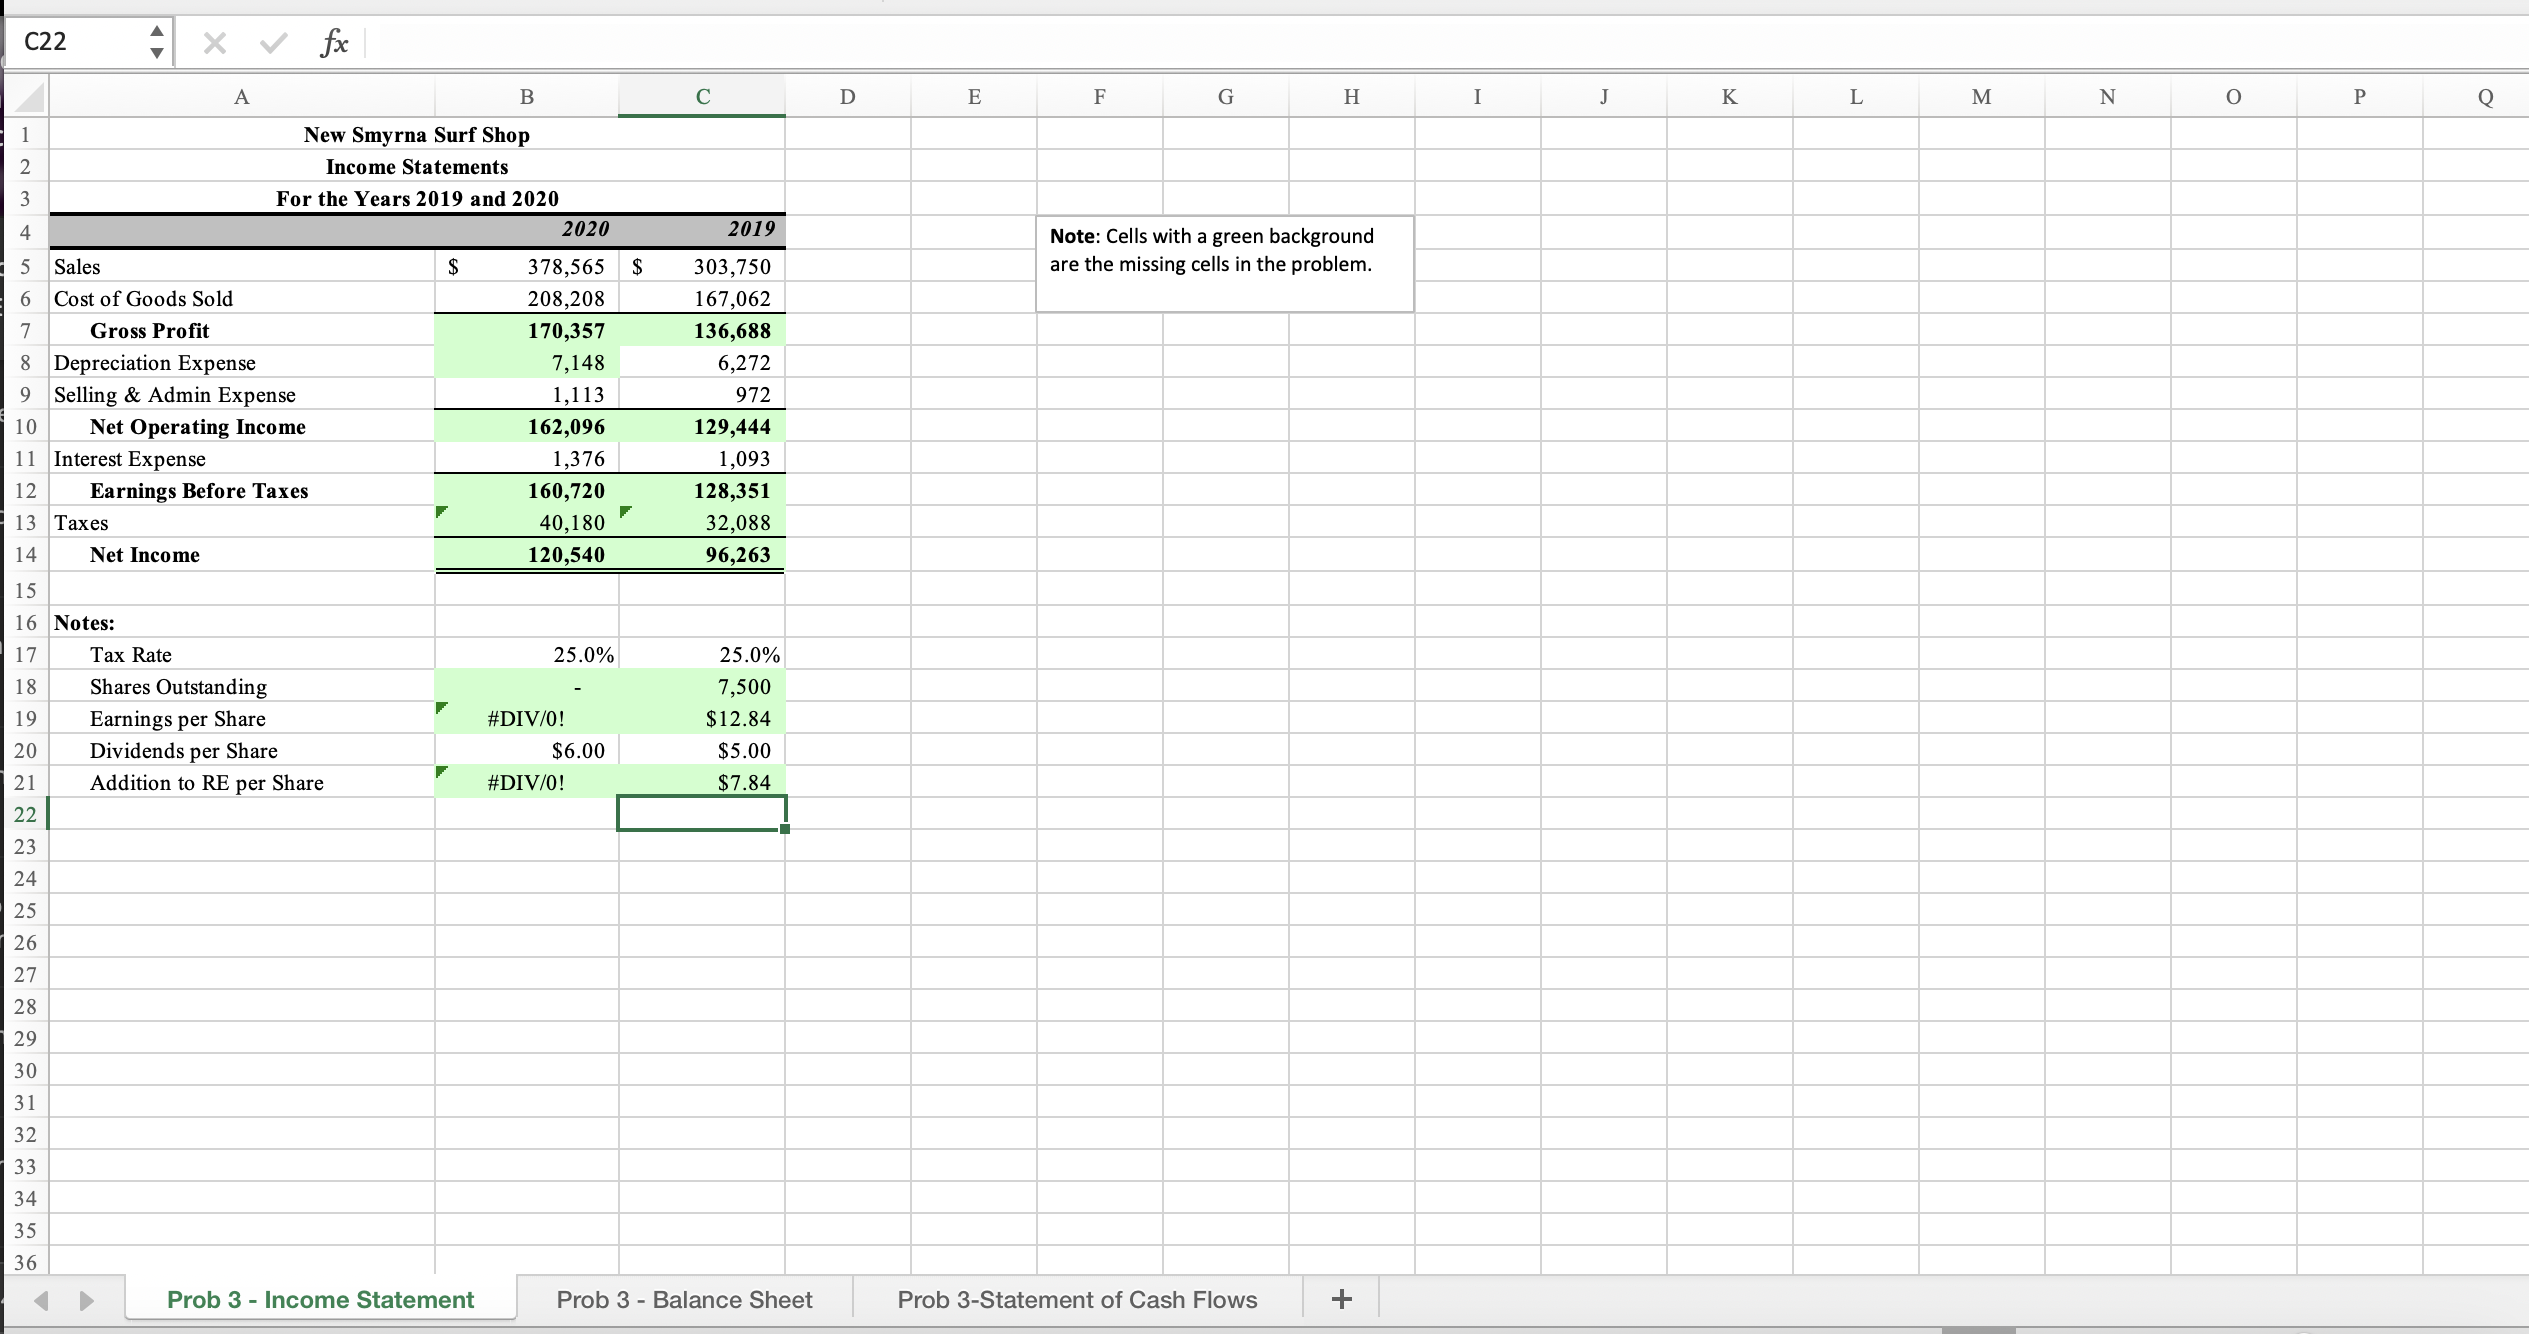The width and height of the screenshot is (2529, 1334).
Task: Add a new worksheet with the plus button
Action: [1340, 1299]
